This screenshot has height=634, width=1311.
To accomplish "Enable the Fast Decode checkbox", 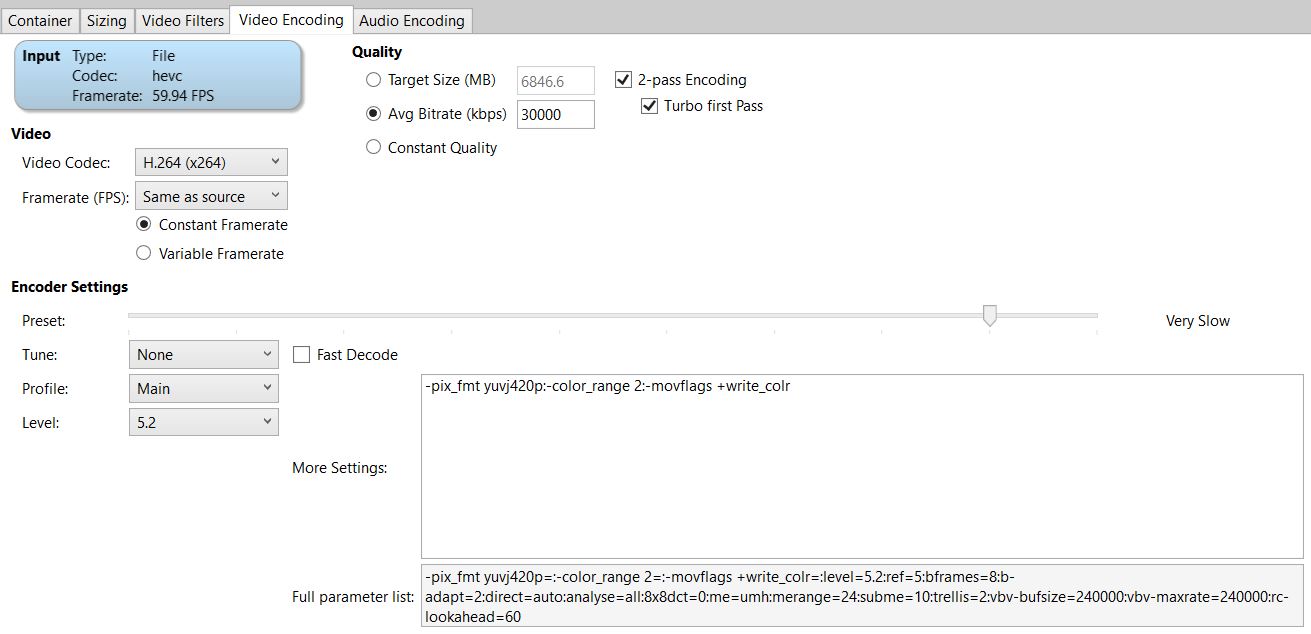I will pos(302,355).
